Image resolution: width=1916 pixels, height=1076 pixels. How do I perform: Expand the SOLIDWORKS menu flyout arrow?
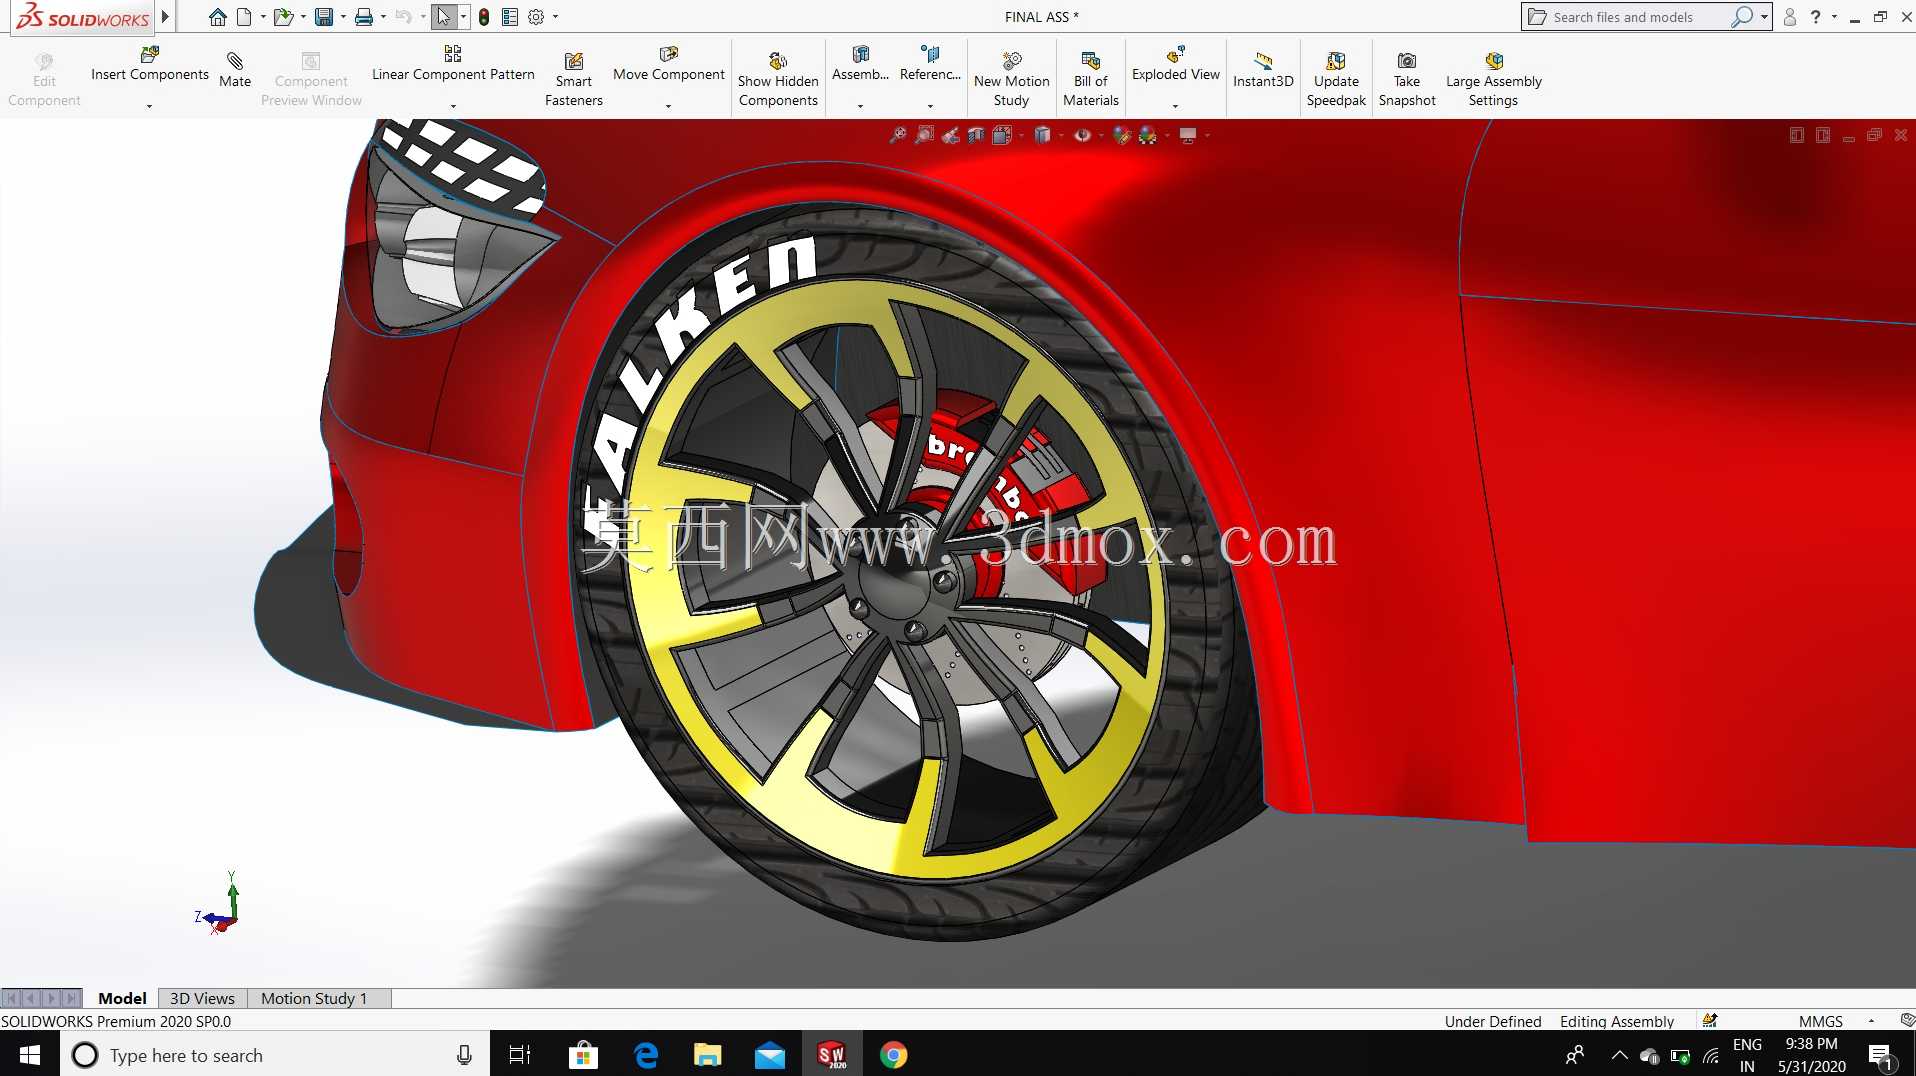point(165,17)
